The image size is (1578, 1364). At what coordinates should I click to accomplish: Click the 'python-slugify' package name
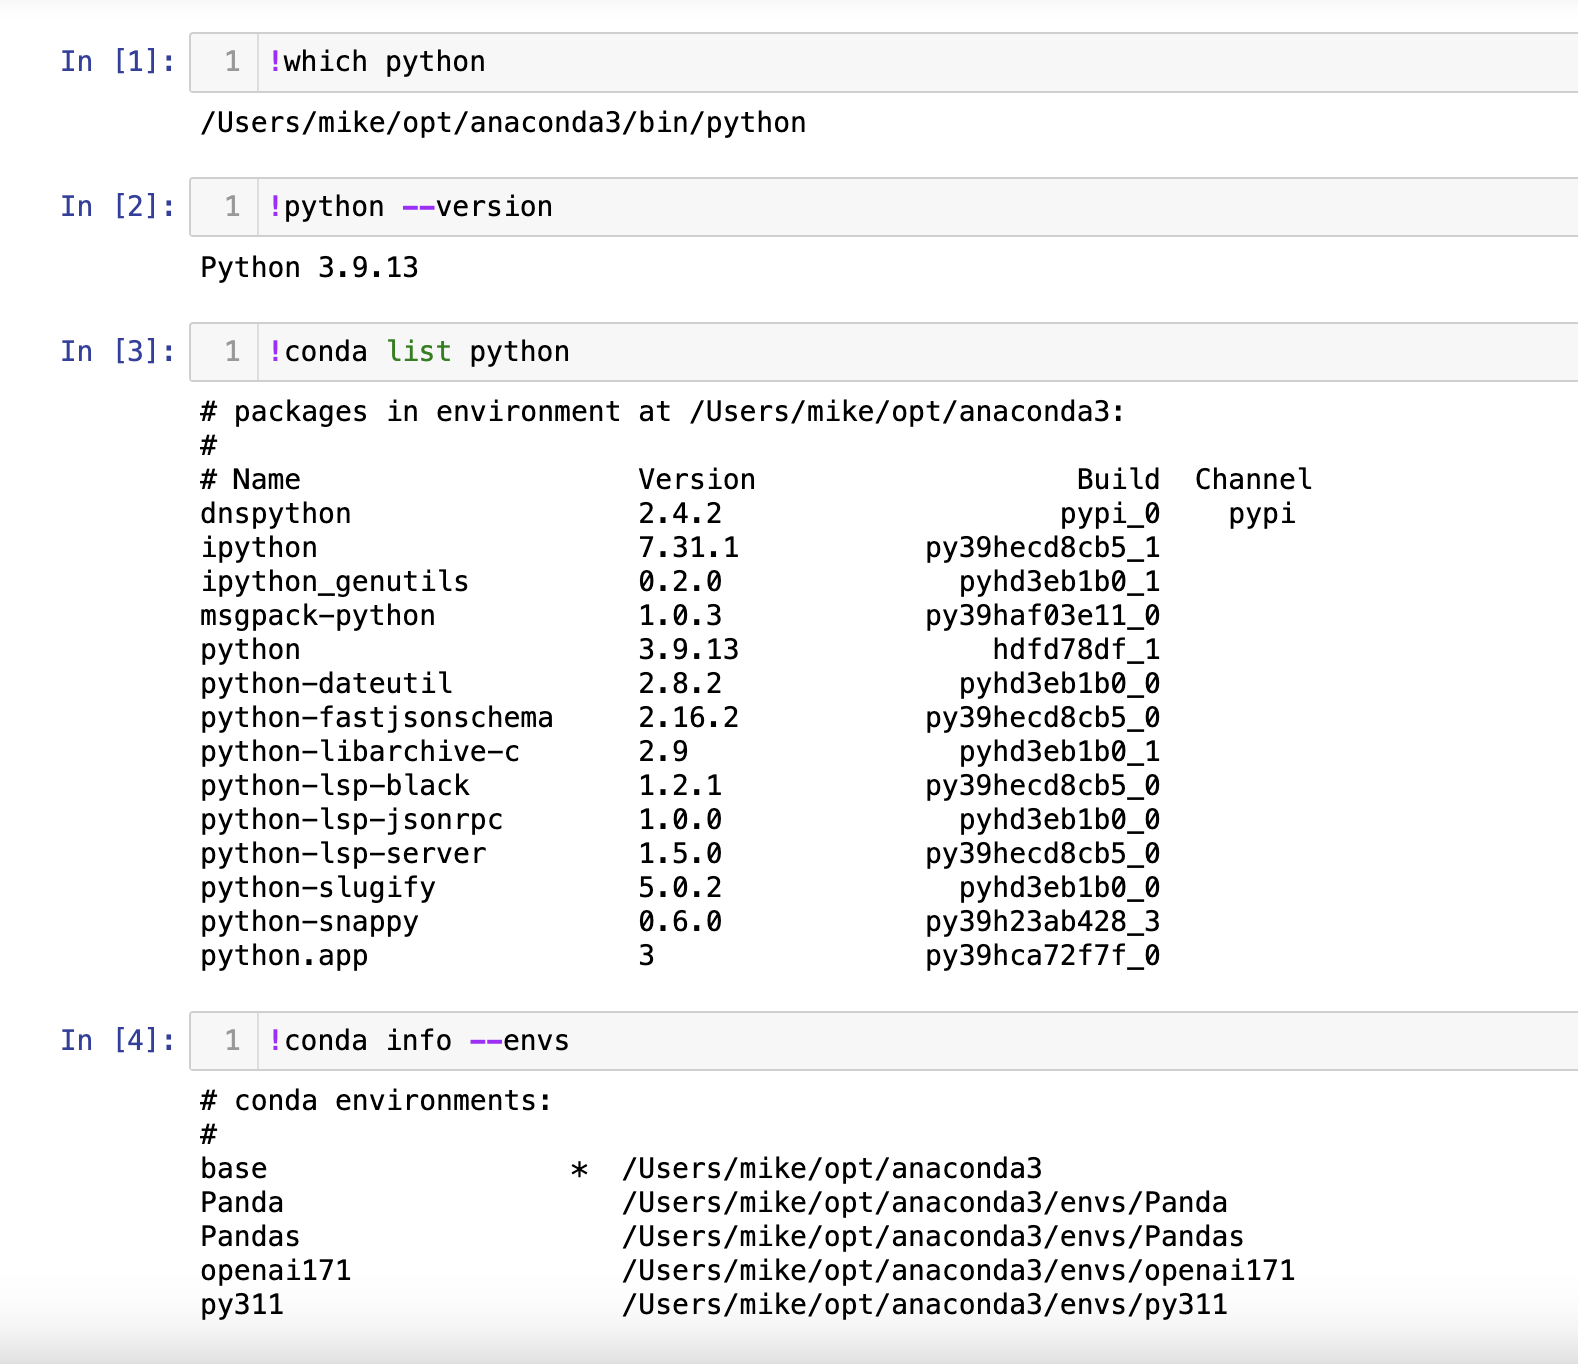pos(318,888)
